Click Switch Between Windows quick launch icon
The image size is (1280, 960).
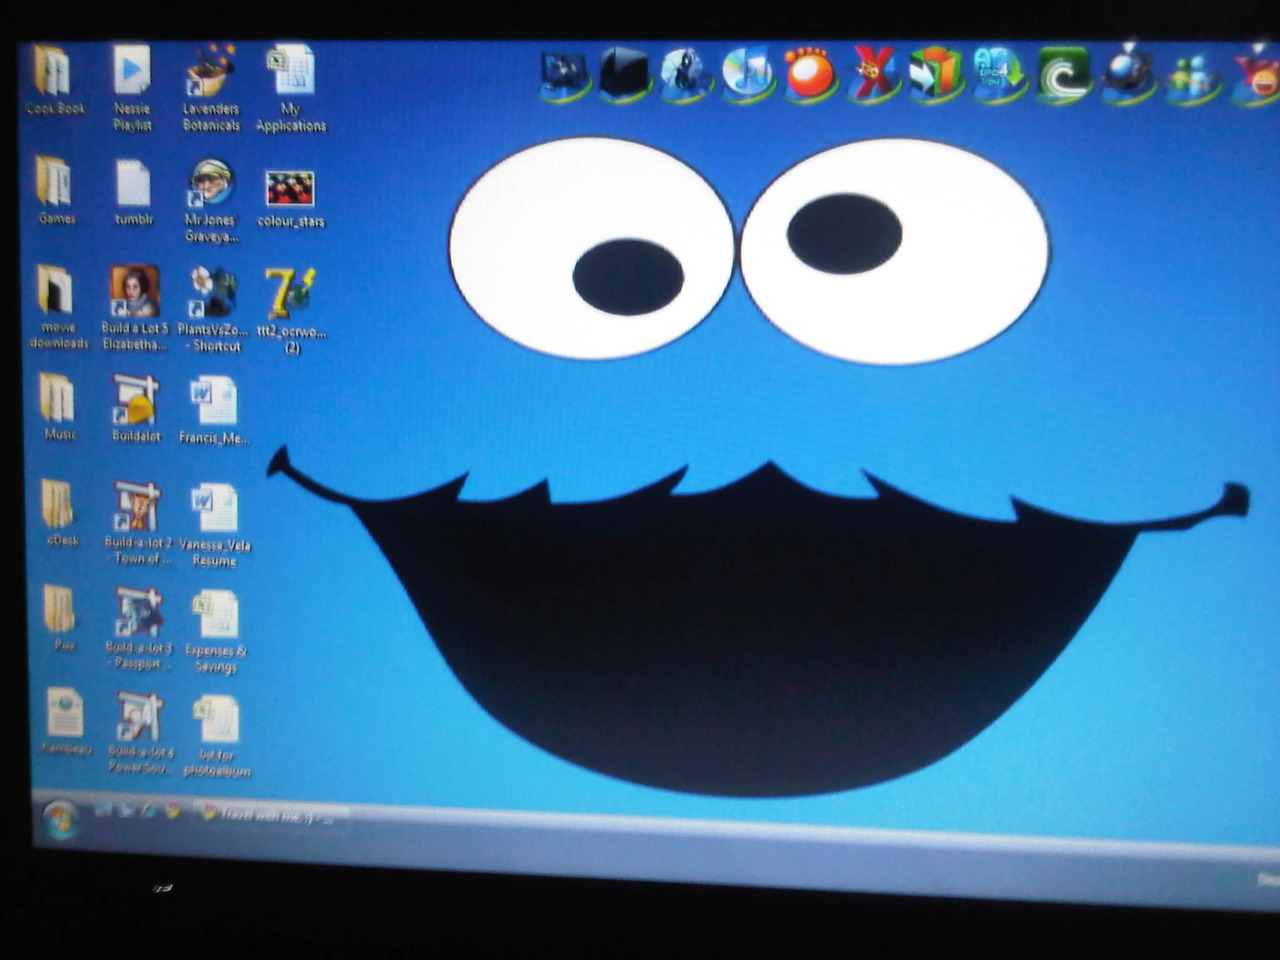coord(126,810)
